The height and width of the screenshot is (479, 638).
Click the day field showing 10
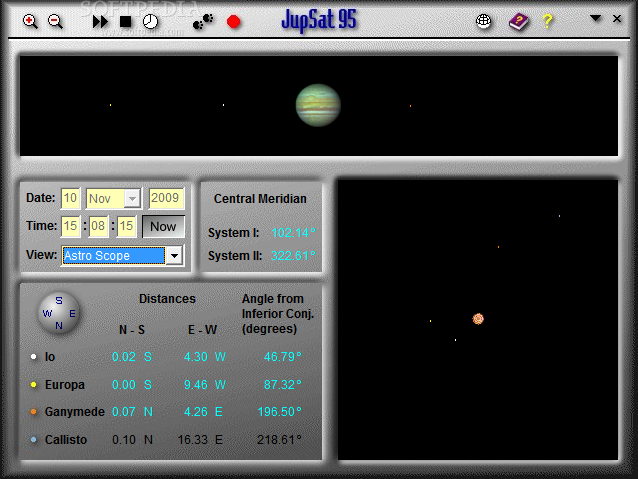70,198
